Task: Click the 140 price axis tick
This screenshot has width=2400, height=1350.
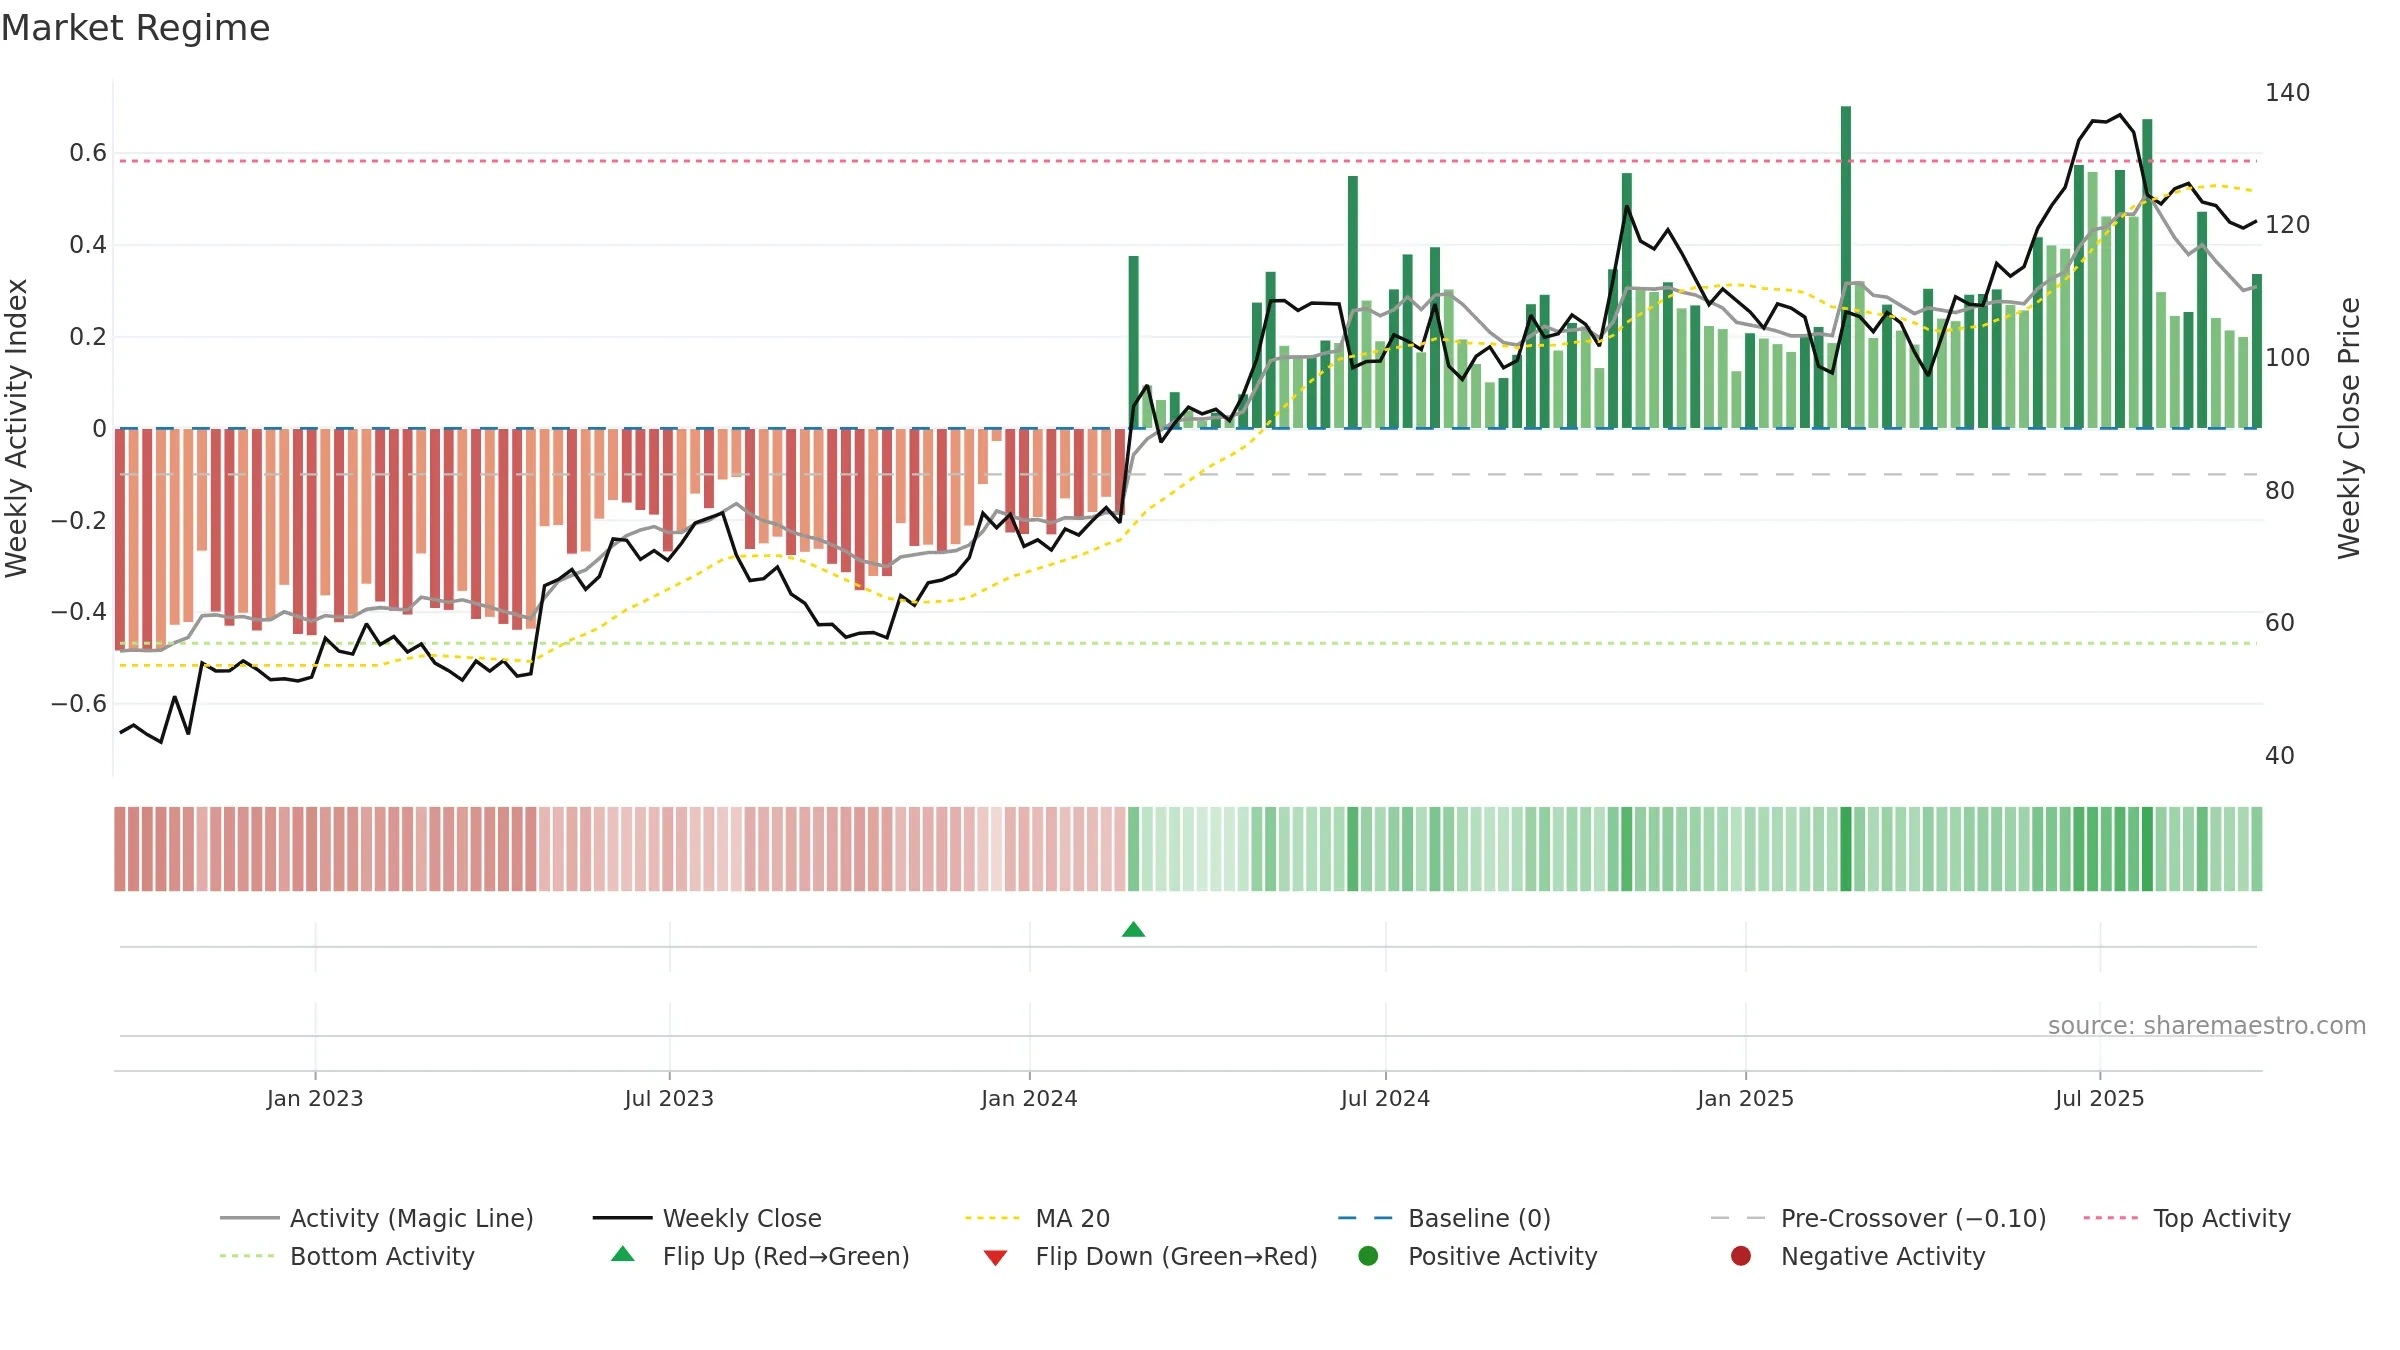Action: pos(2288,92)
